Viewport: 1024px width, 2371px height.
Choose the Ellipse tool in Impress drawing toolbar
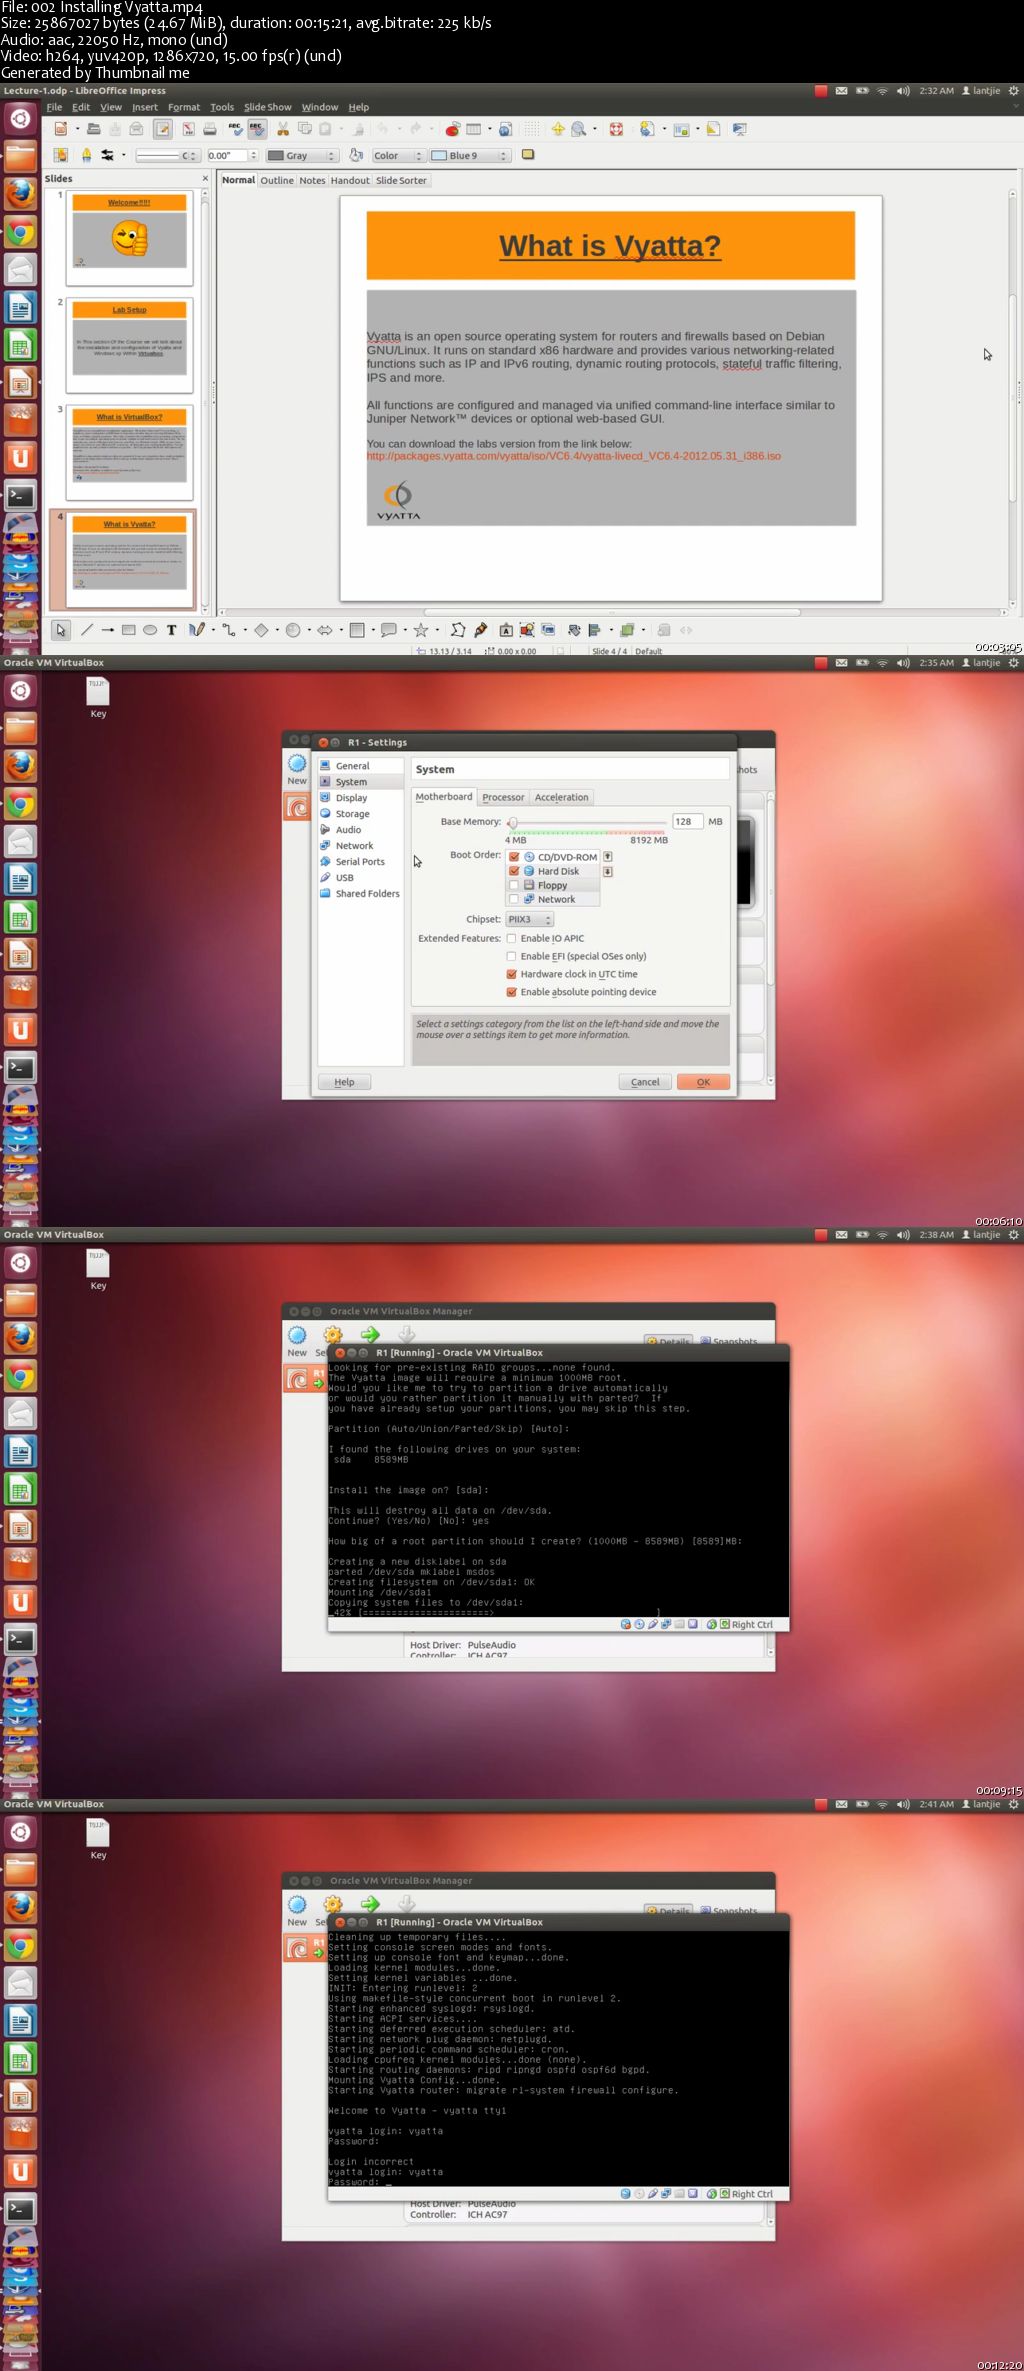pyautogui.click(x=150, y=630)
